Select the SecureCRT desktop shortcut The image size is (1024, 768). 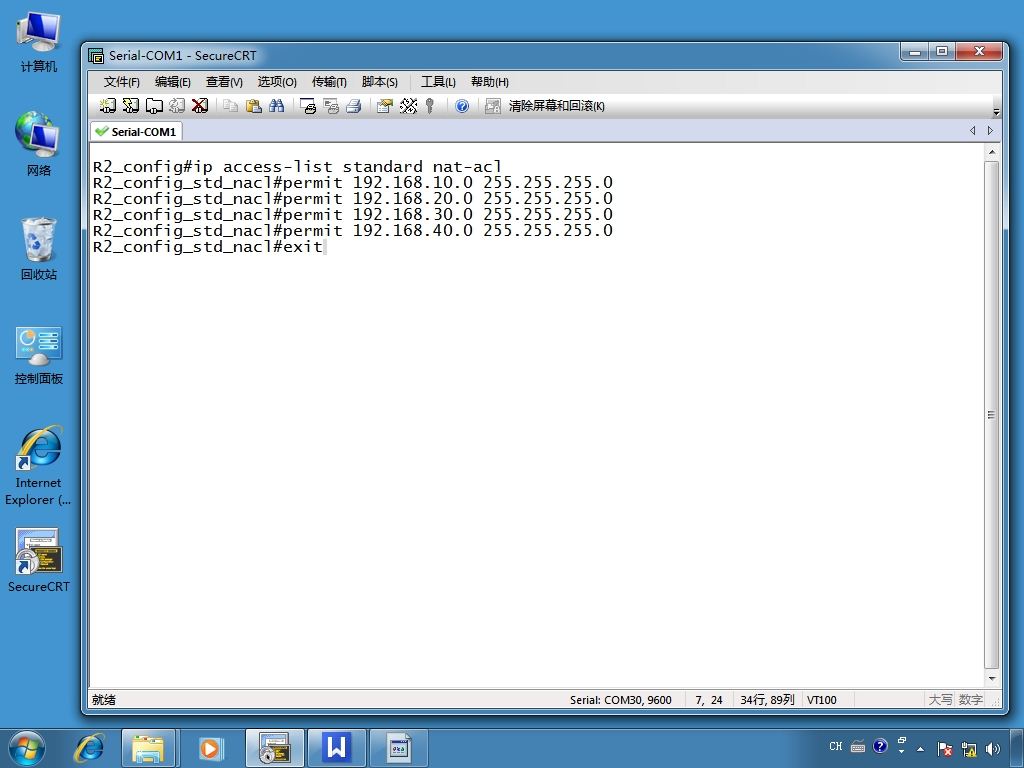(39, 560)
